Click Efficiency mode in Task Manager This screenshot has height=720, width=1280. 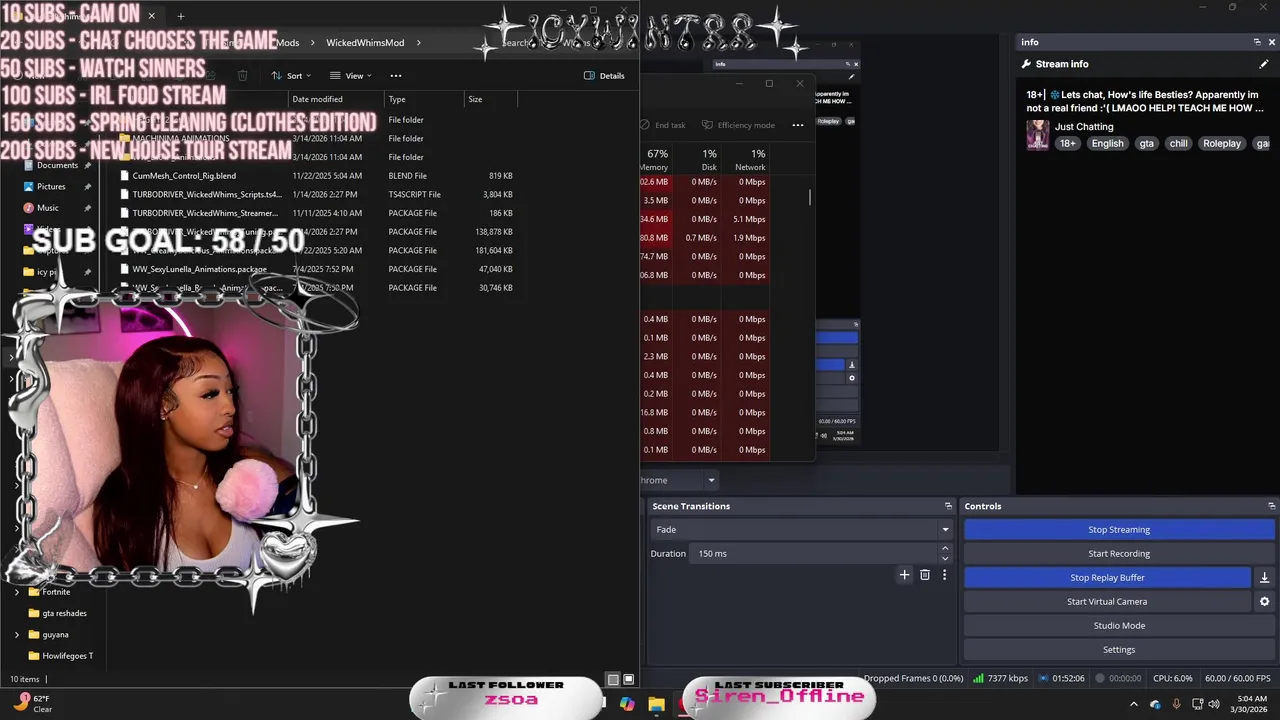click(x=739, y=125)
